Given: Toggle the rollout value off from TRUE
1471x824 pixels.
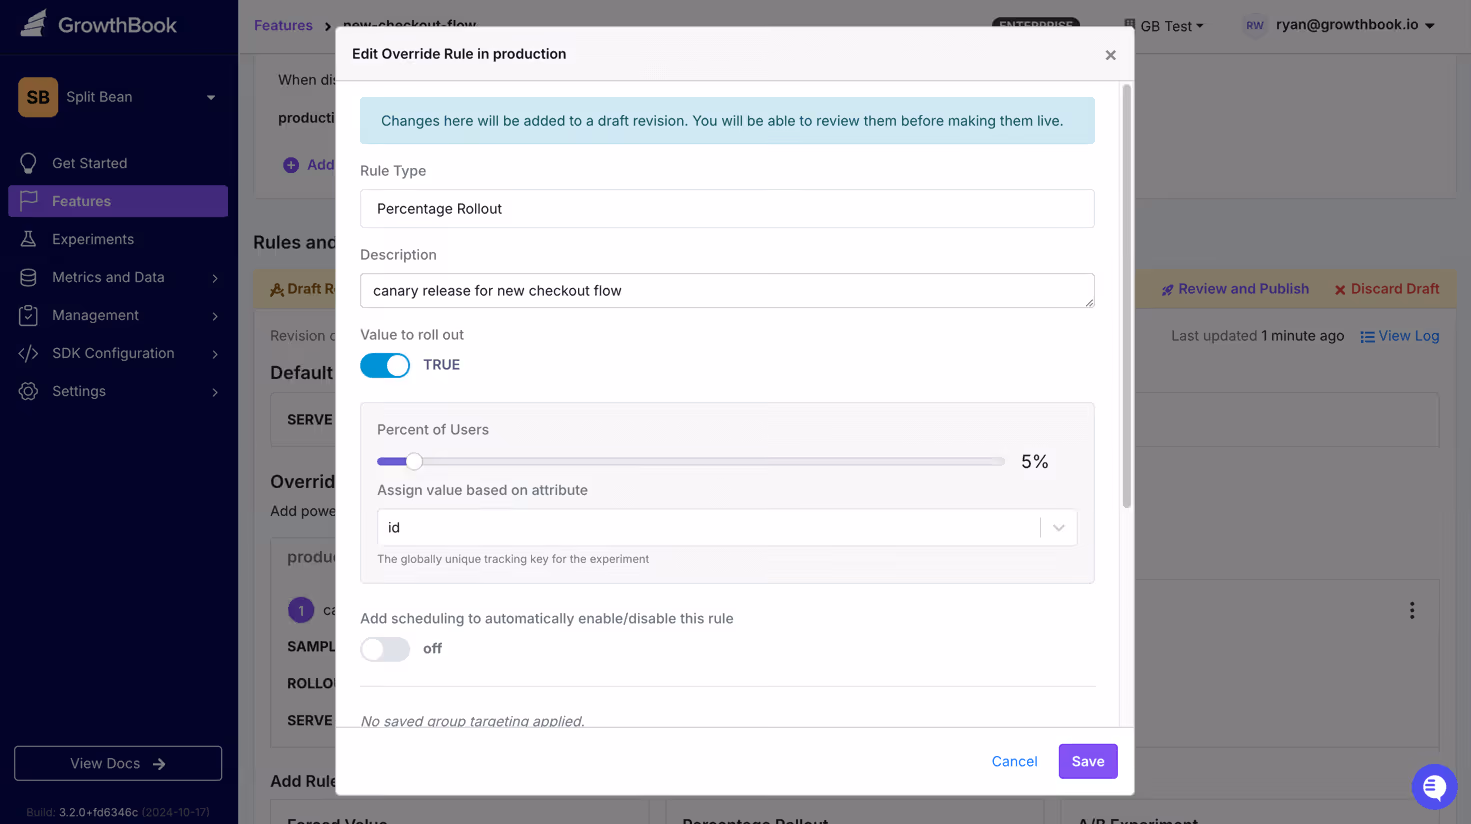Looking at the screenshot, I should point(384,365).
